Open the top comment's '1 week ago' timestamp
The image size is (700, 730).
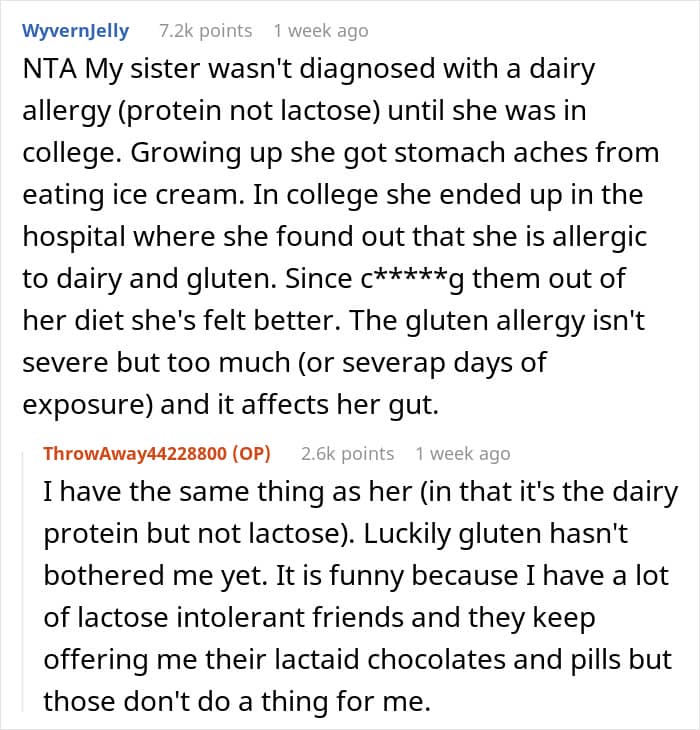[321, 31]
